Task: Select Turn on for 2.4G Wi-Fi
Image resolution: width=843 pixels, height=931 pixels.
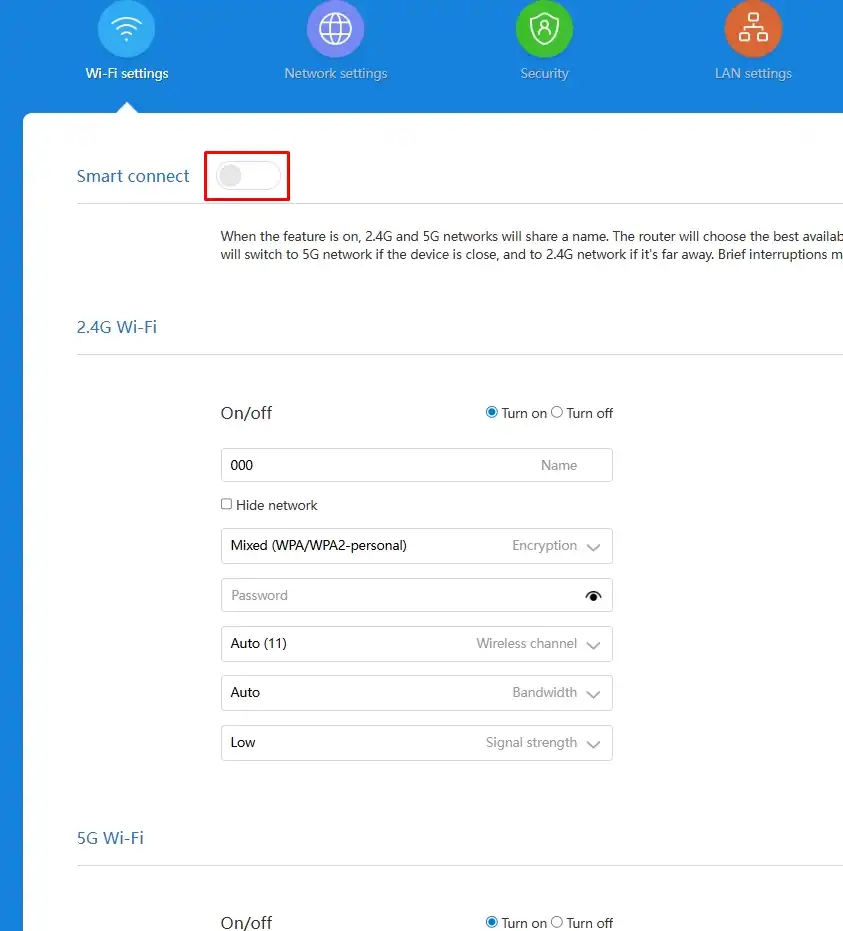Action: [x=492, y=413]
